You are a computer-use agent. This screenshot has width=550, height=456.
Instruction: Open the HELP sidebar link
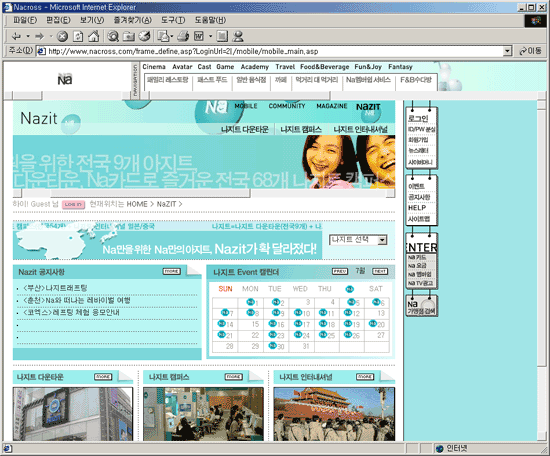tap(417, 208)
